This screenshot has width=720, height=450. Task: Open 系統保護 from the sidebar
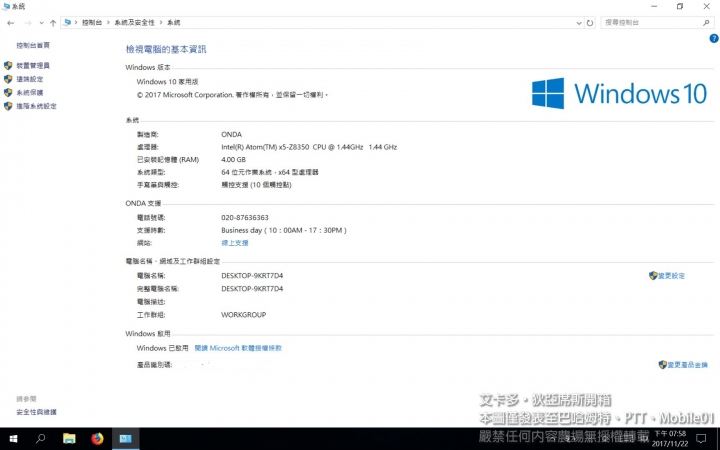[x=30, y=93]
